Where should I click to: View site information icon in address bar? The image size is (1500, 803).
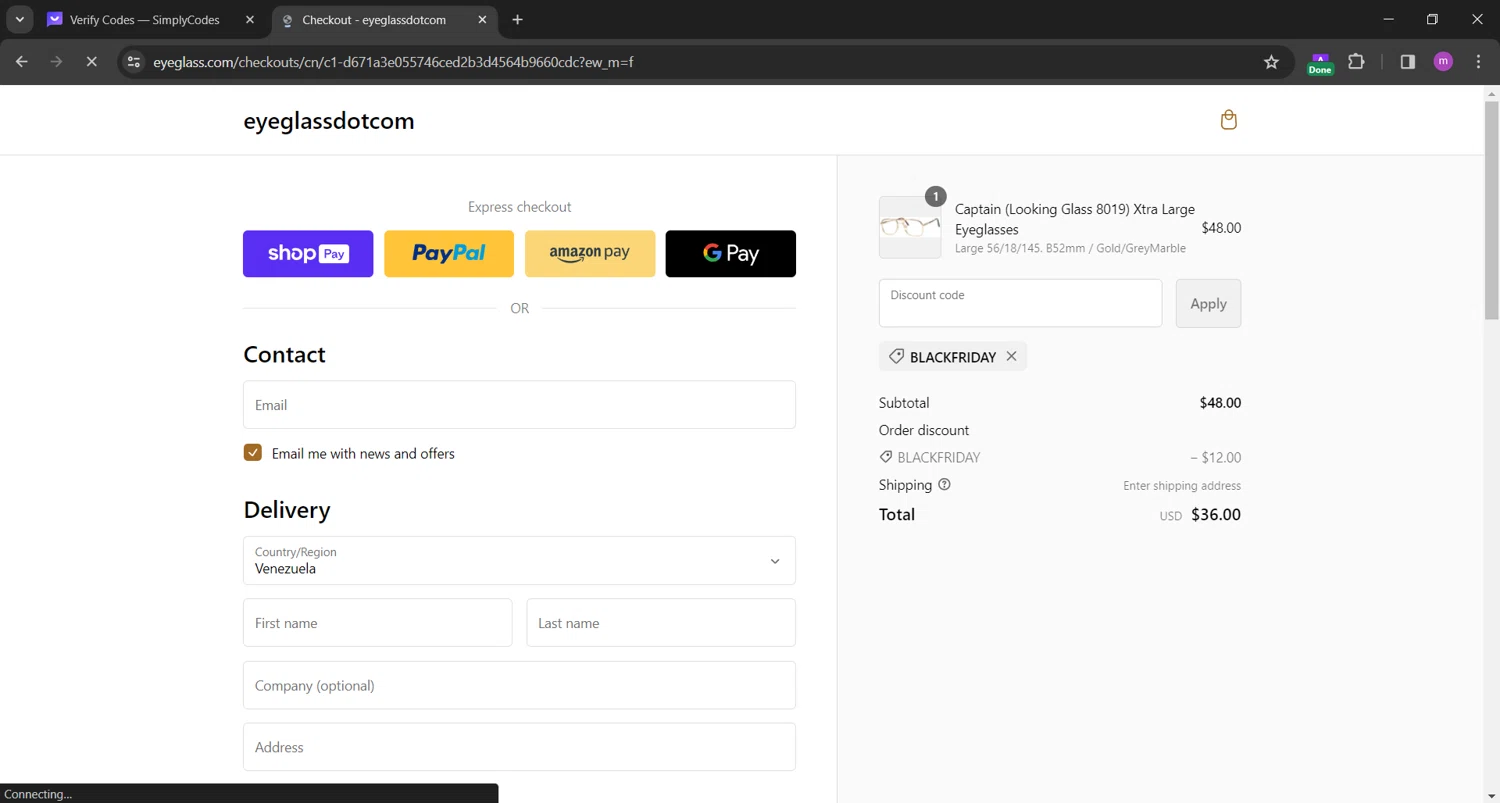[134, 62]
